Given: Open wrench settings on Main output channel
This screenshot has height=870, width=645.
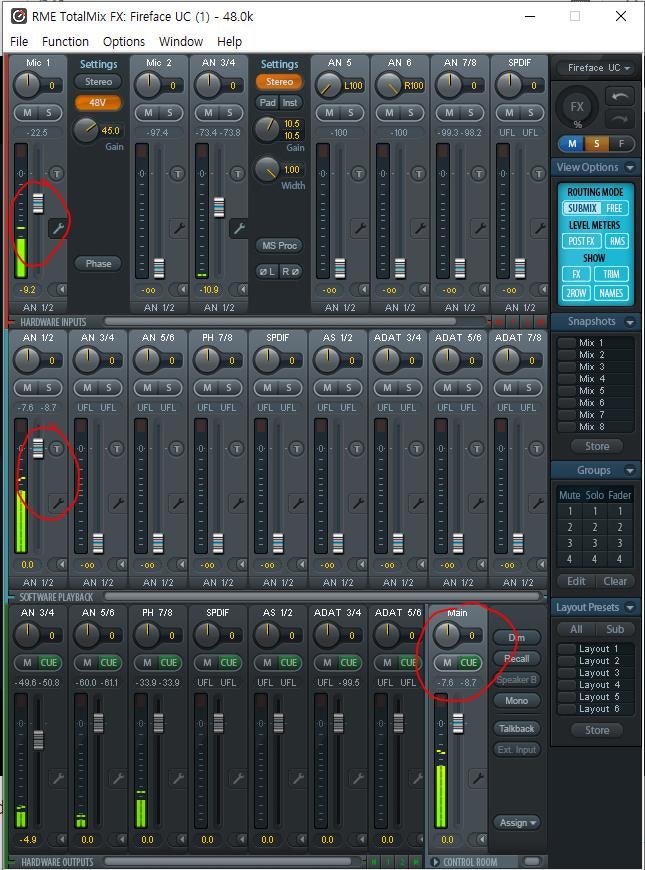Looking at the screenshot, I should (x=478, y=778).
